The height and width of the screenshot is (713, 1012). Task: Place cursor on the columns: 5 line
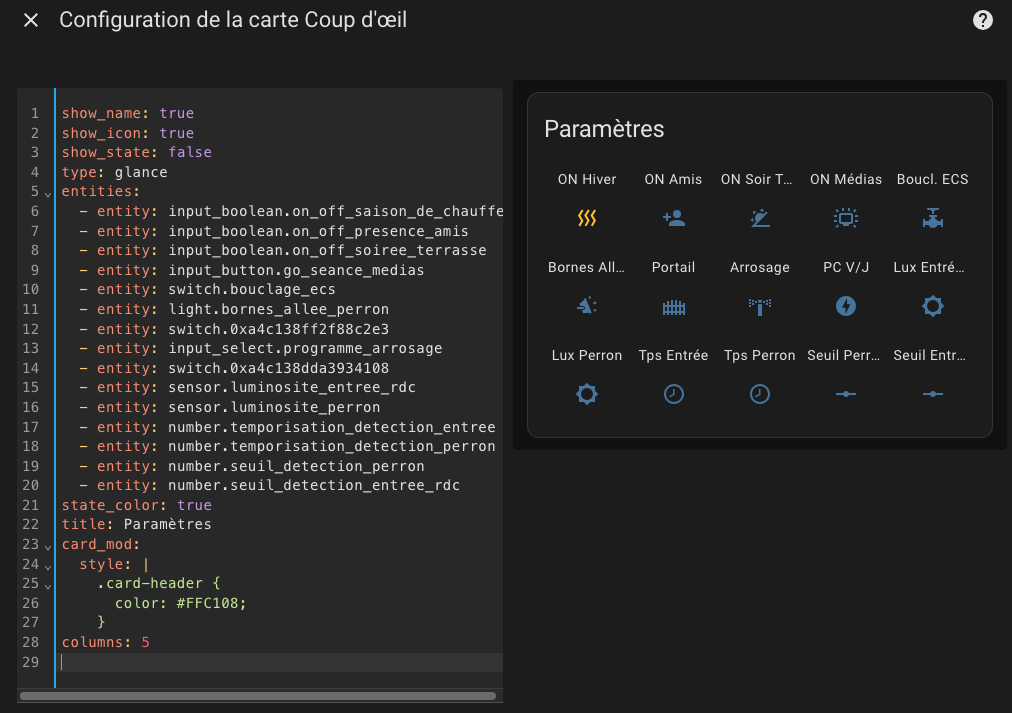point(105,642)
